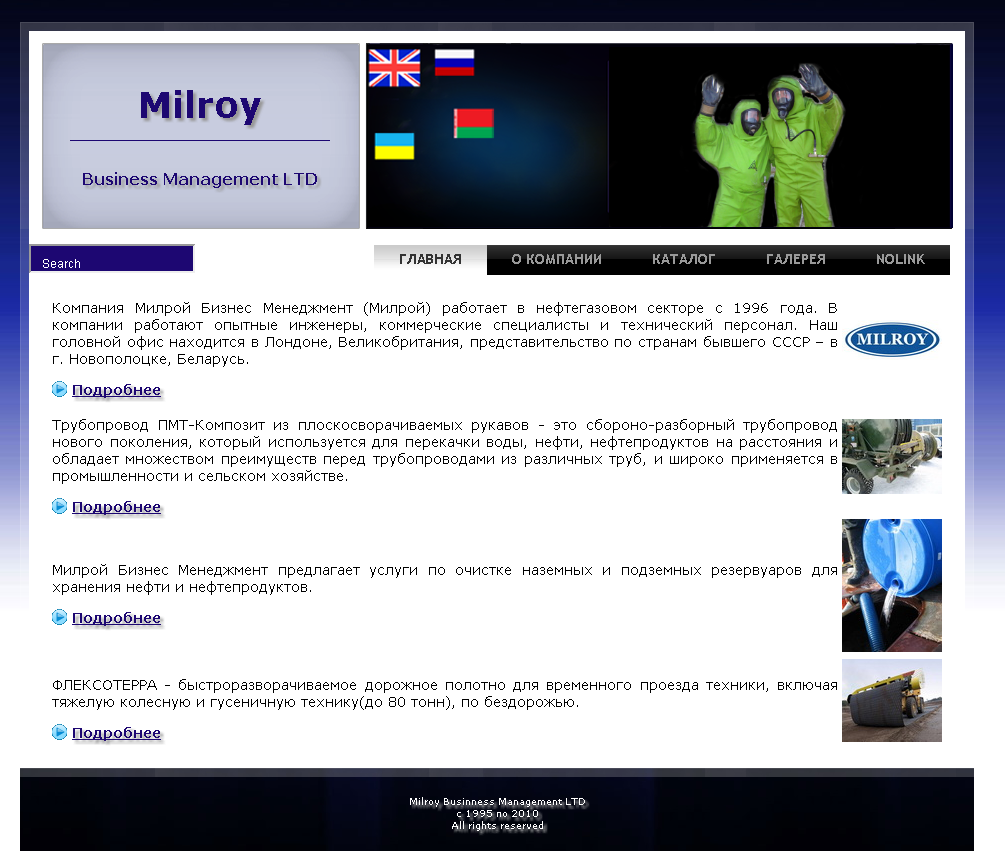The height and width of the screenshot is (851, 1005).
Task: Click the pipeline equipment thumbnail image
Action: (891, 456)
